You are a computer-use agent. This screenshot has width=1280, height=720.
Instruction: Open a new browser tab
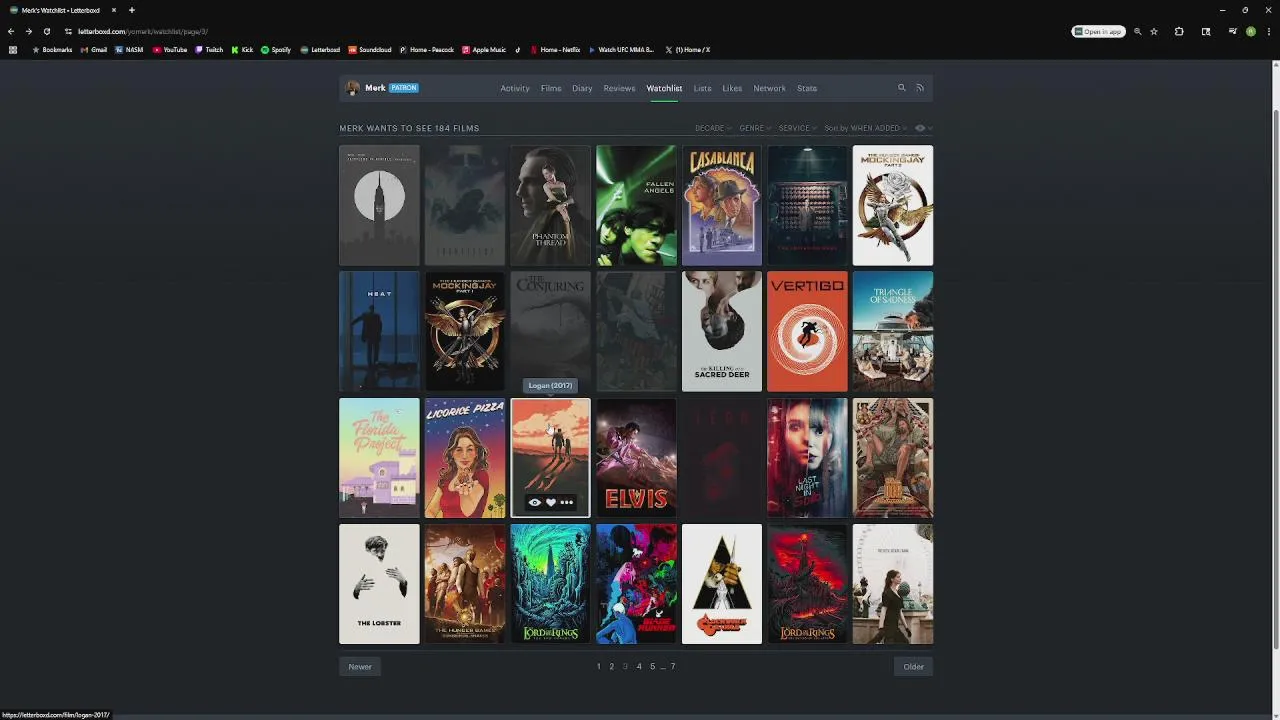131,10
